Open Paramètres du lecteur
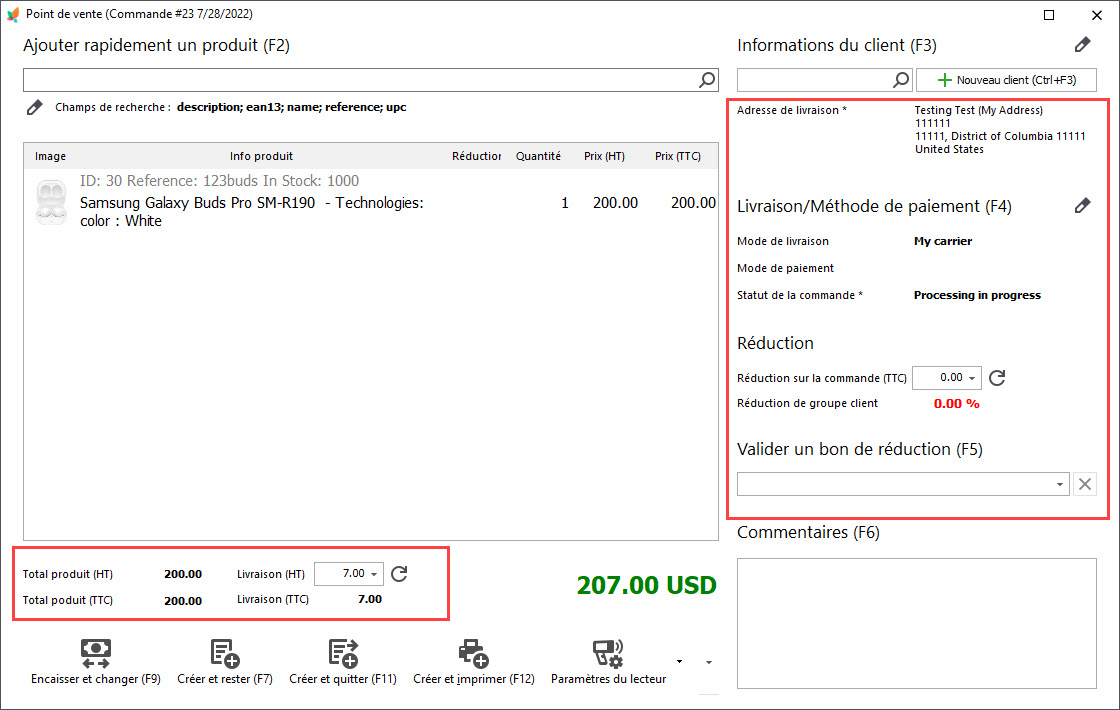This screenshot has height=710, width=1120. [x=608, y=662]
